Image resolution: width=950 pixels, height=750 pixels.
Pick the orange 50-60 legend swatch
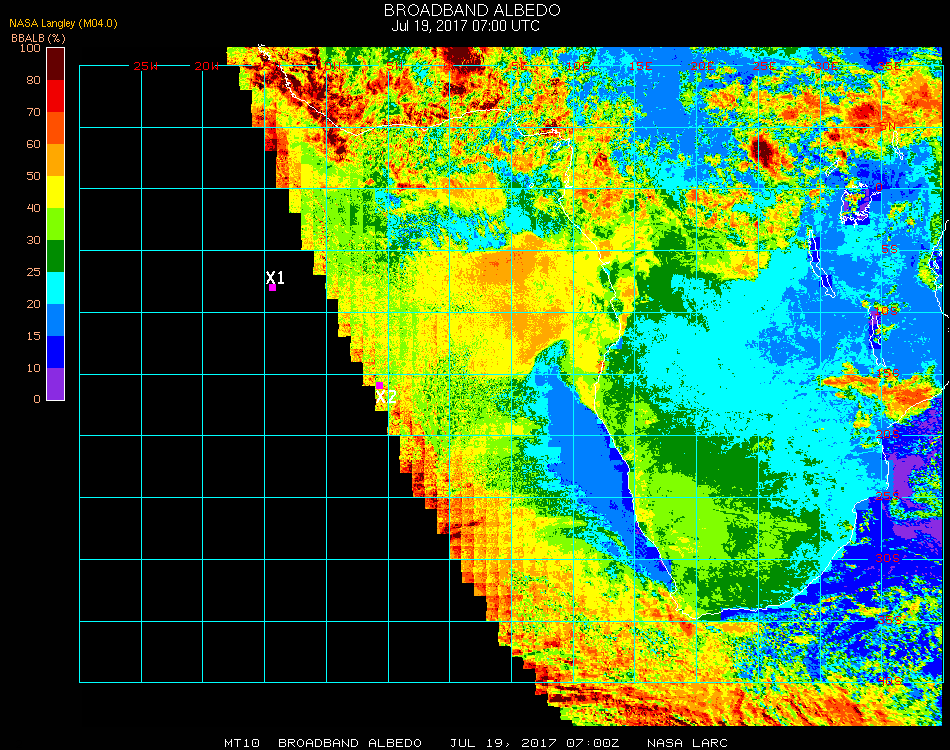point(56,160)
